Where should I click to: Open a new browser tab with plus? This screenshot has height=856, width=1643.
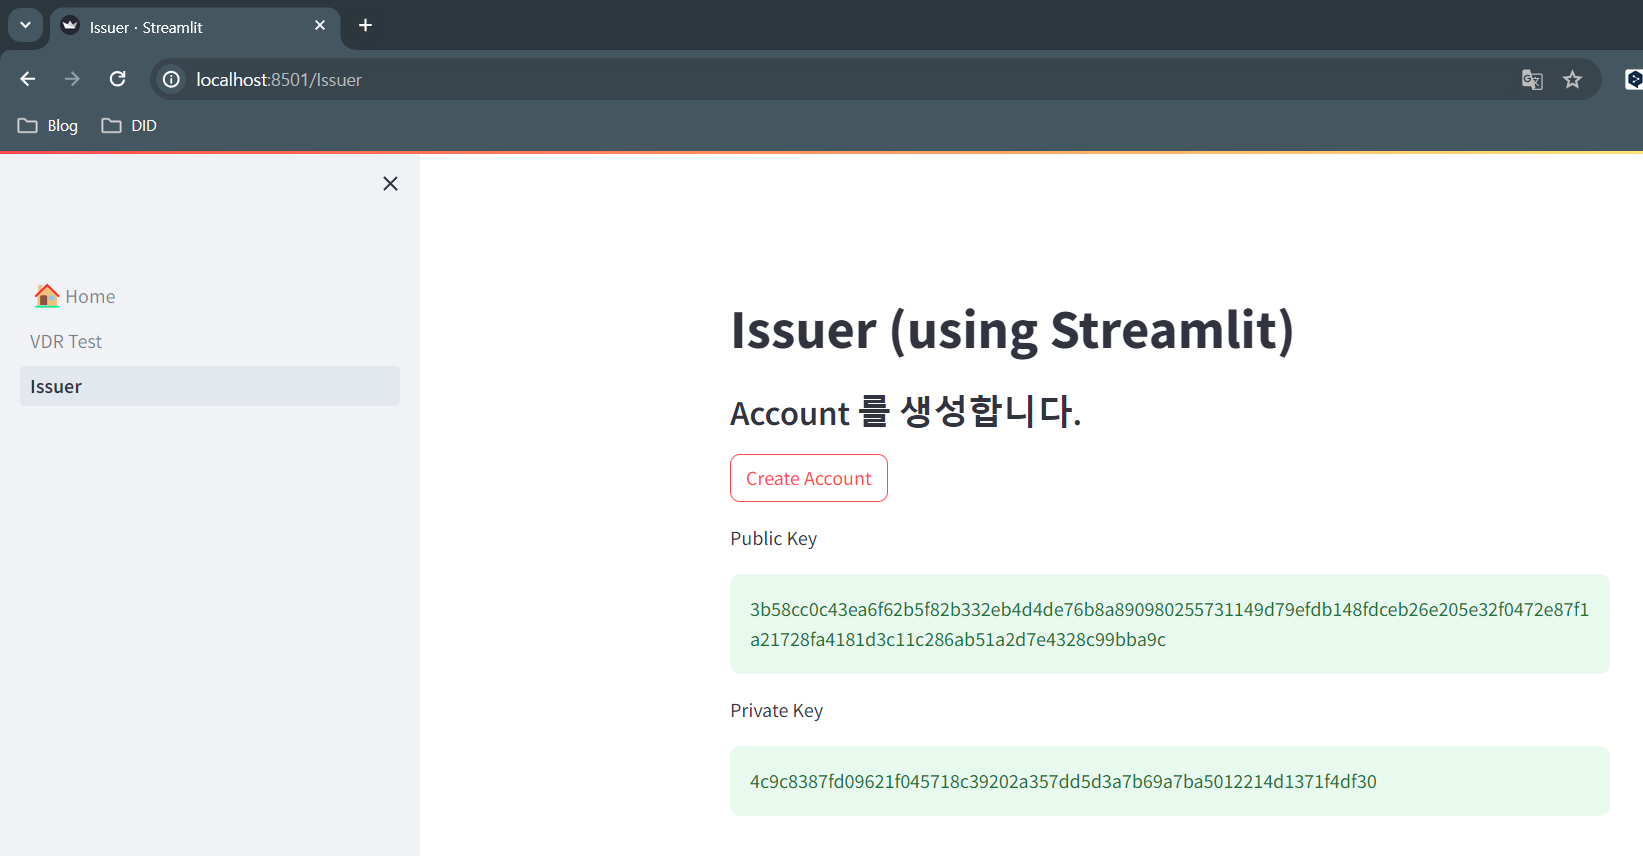366,26
